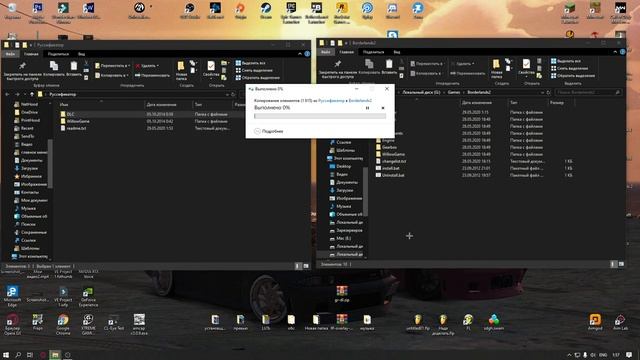Screen dimensions: 640x360
Task: Click the Удалить red X in Русификатор ribbon
Action: coord(138,66)
